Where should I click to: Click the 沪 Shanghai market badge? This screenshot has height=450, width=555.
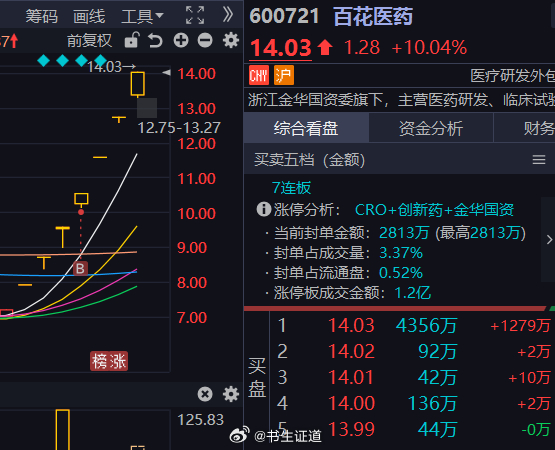point(284,75)
